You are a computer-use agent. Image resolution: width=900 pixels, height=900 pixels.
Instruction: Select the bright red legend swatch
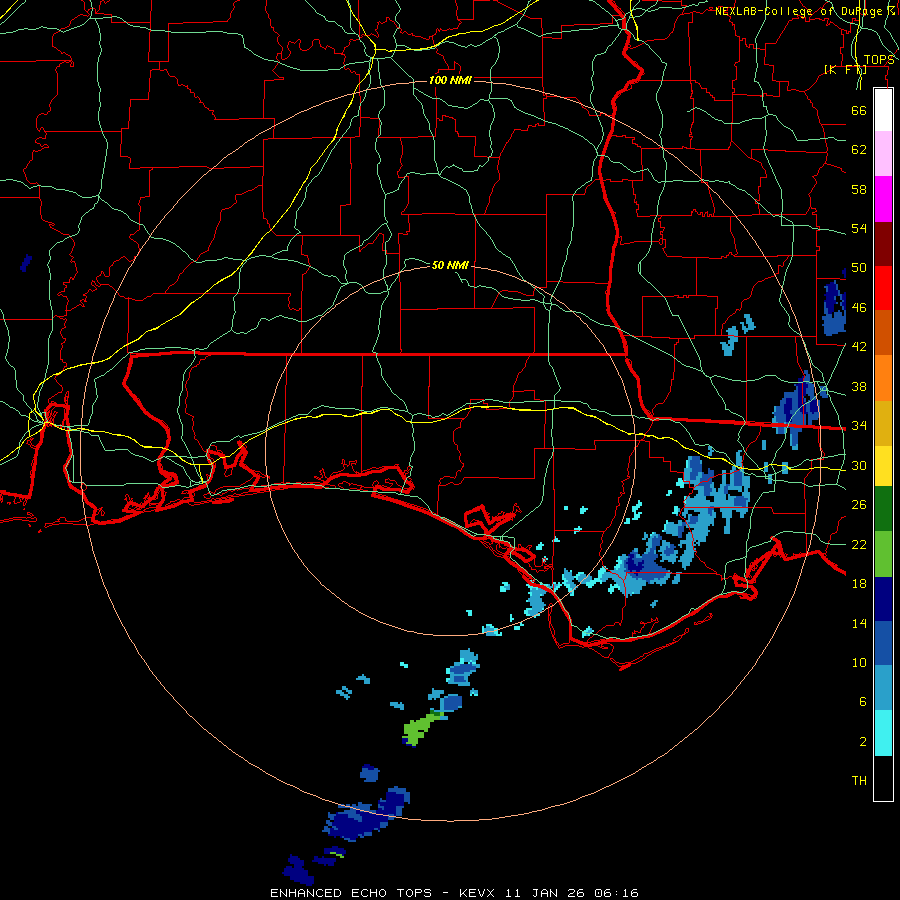coord(883,288)
